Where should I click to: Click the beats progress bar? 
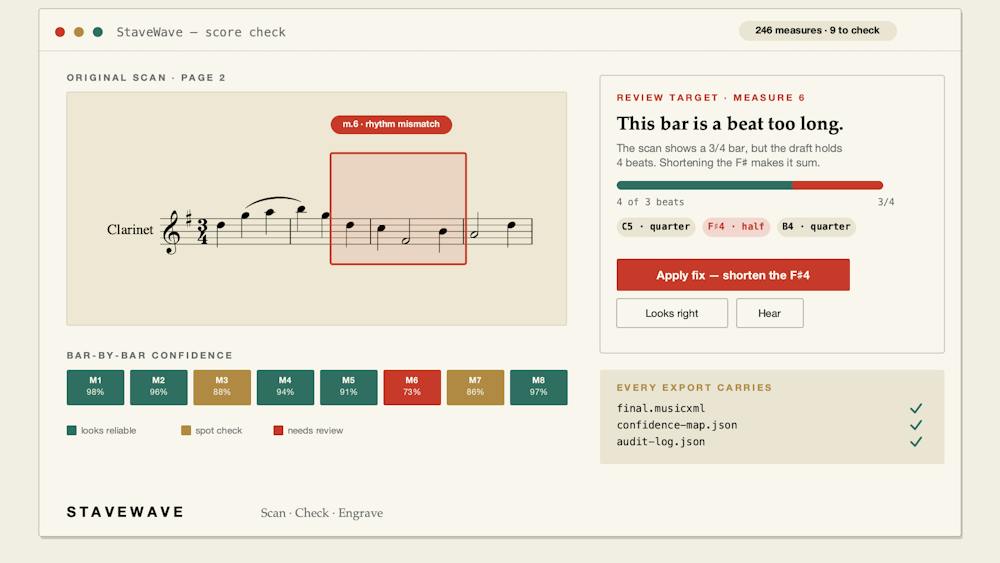pyautogui.click(x=749, y=186)
